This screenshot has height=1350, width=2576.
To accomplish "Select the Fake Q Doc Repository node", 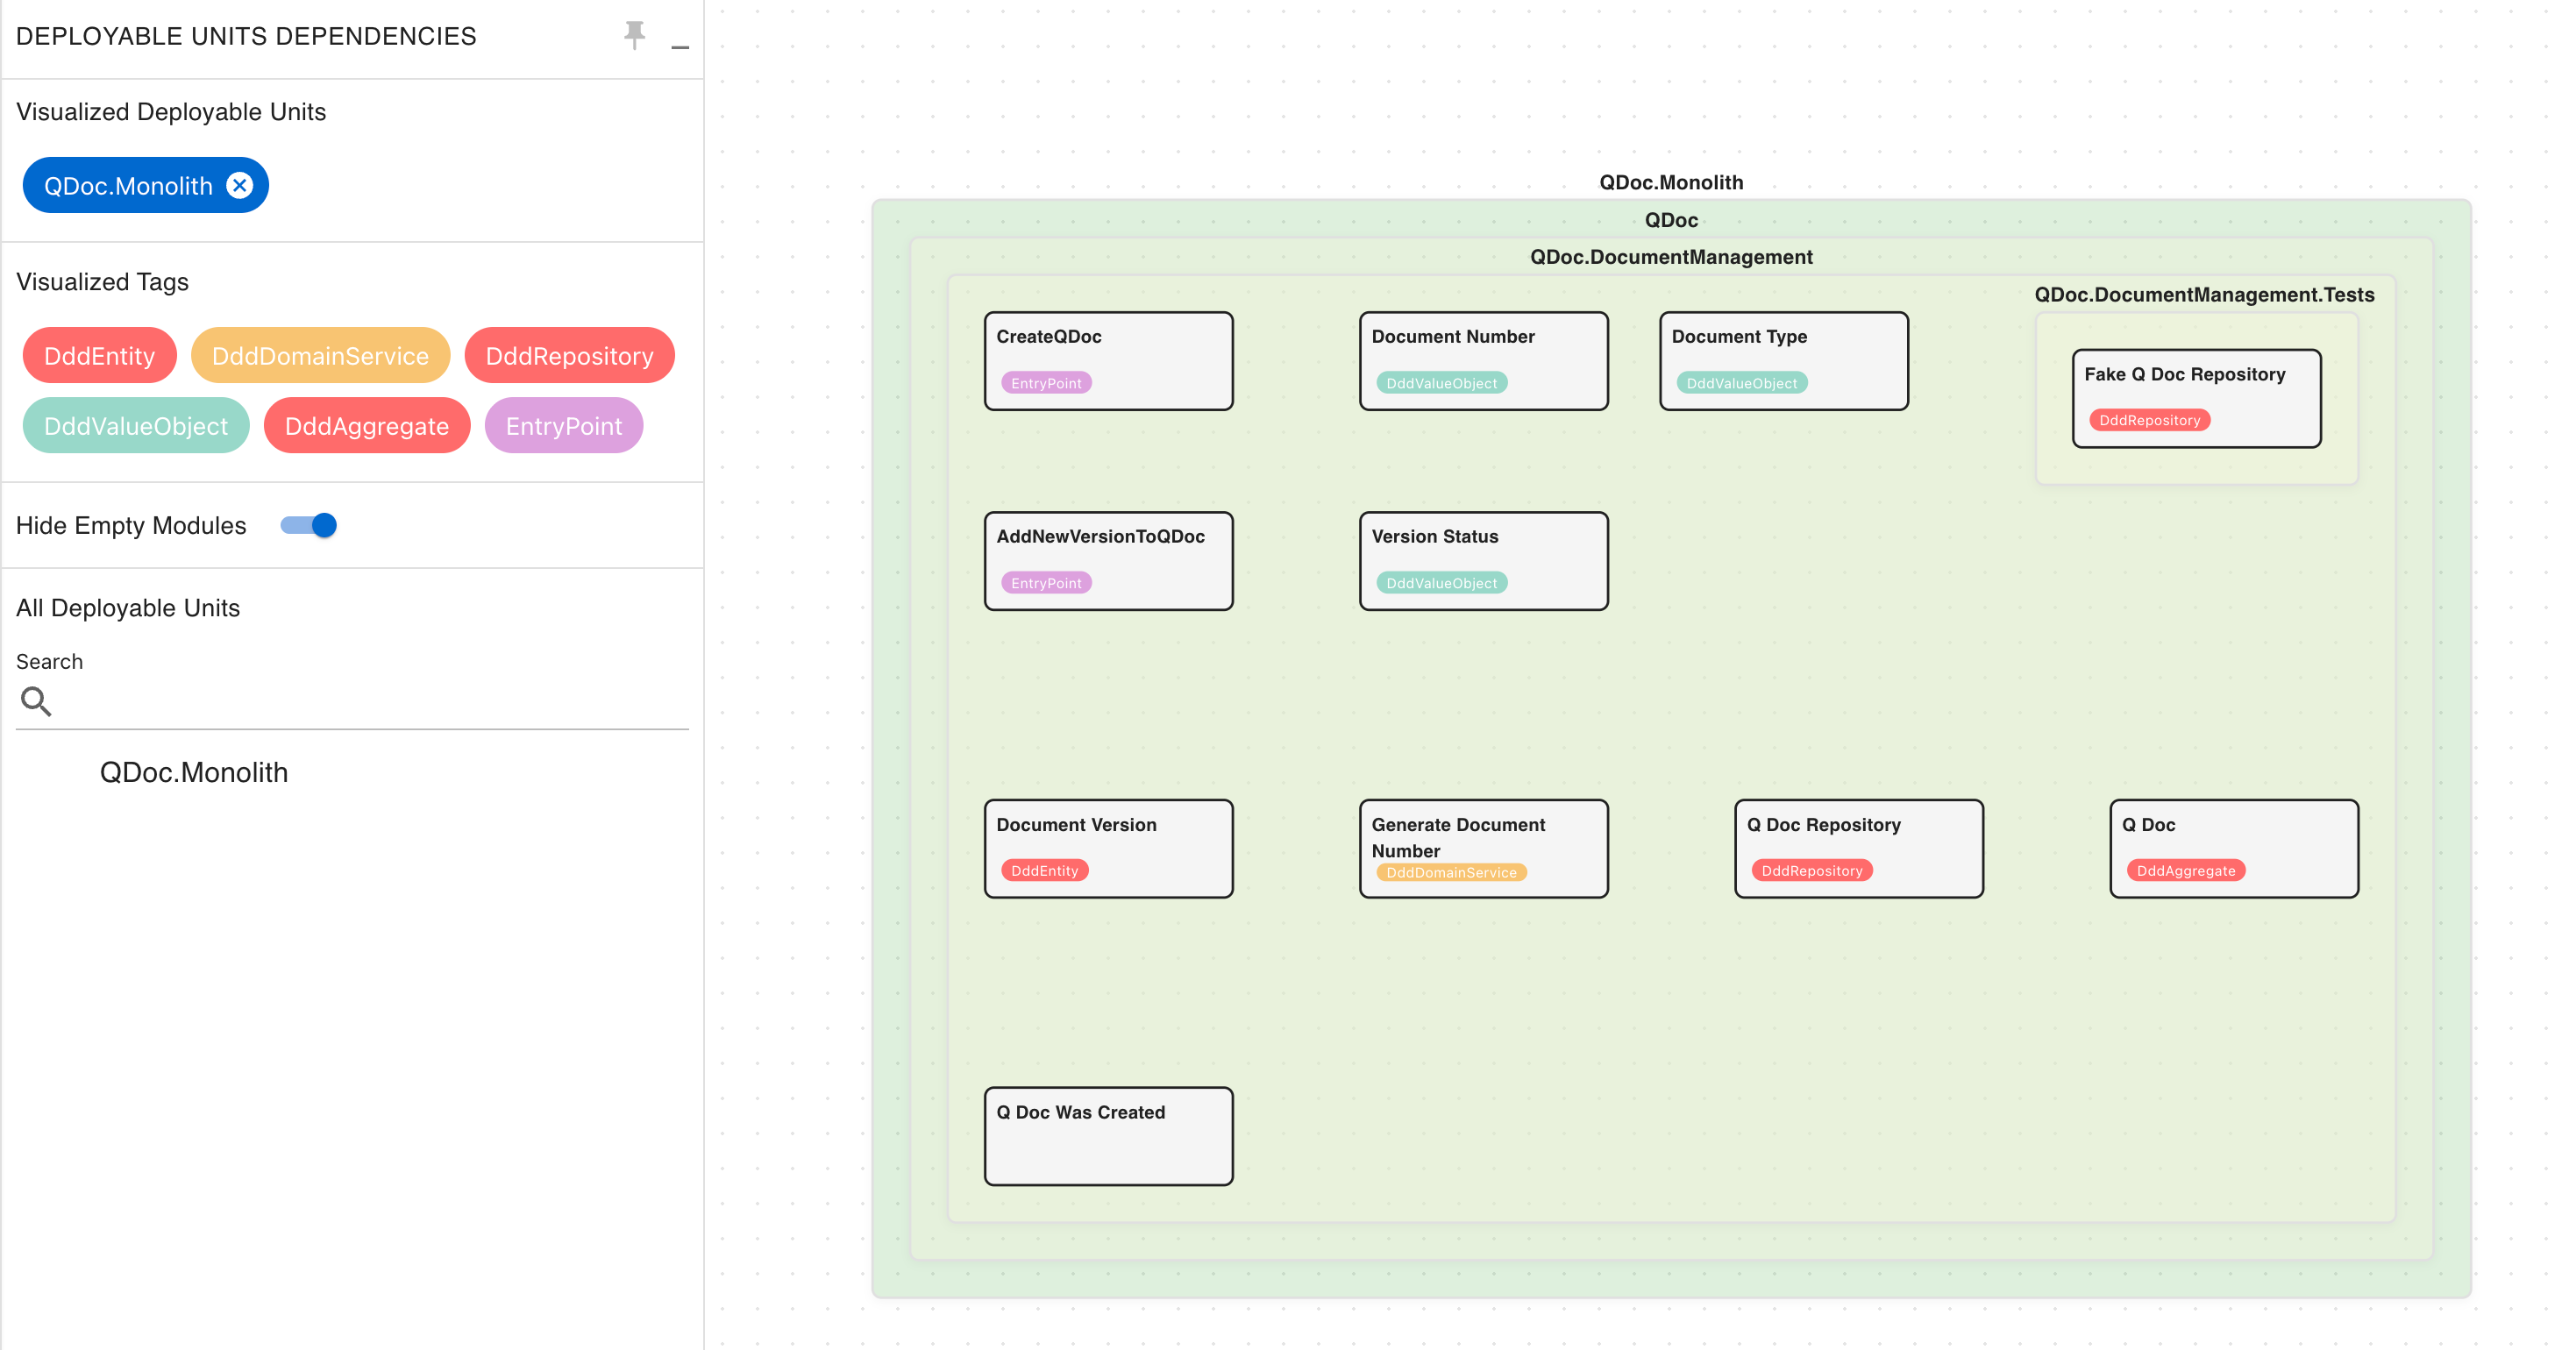I will (2196, 398).
